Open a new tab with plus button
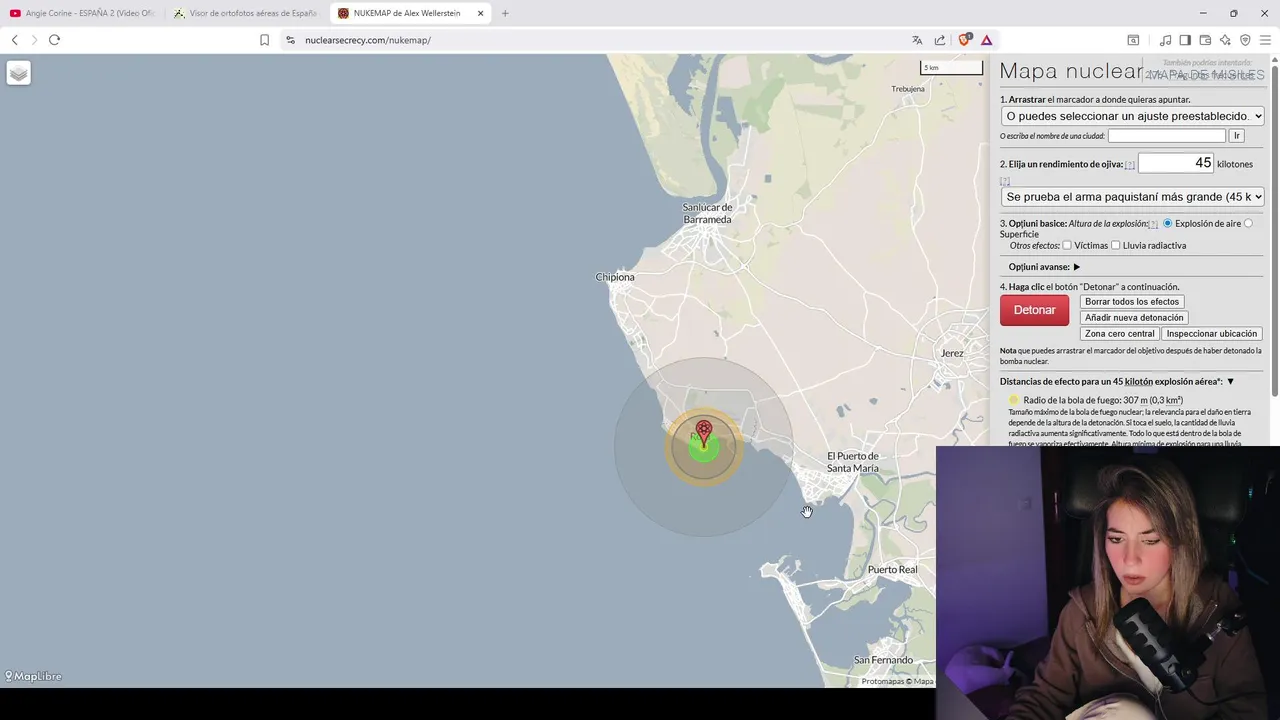 (x=505, y=13)
